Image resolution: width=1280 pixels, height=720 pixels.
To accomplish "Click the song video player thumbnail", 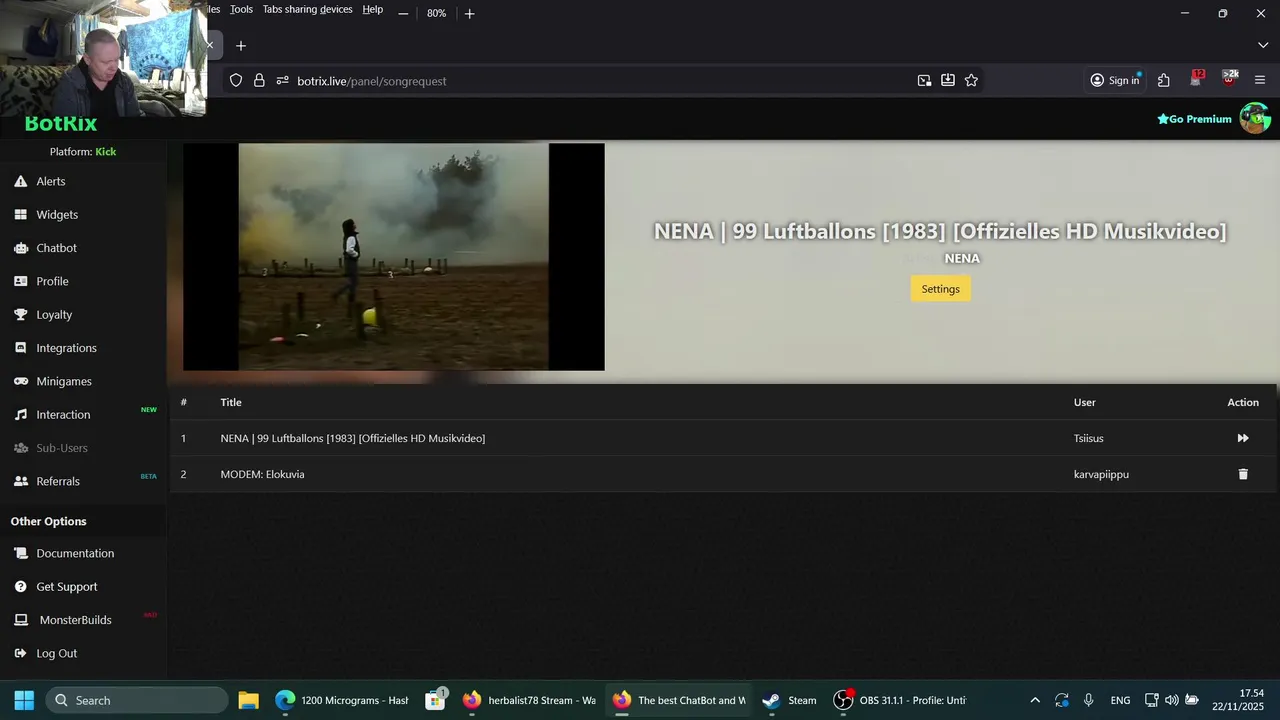I will 394,257.
